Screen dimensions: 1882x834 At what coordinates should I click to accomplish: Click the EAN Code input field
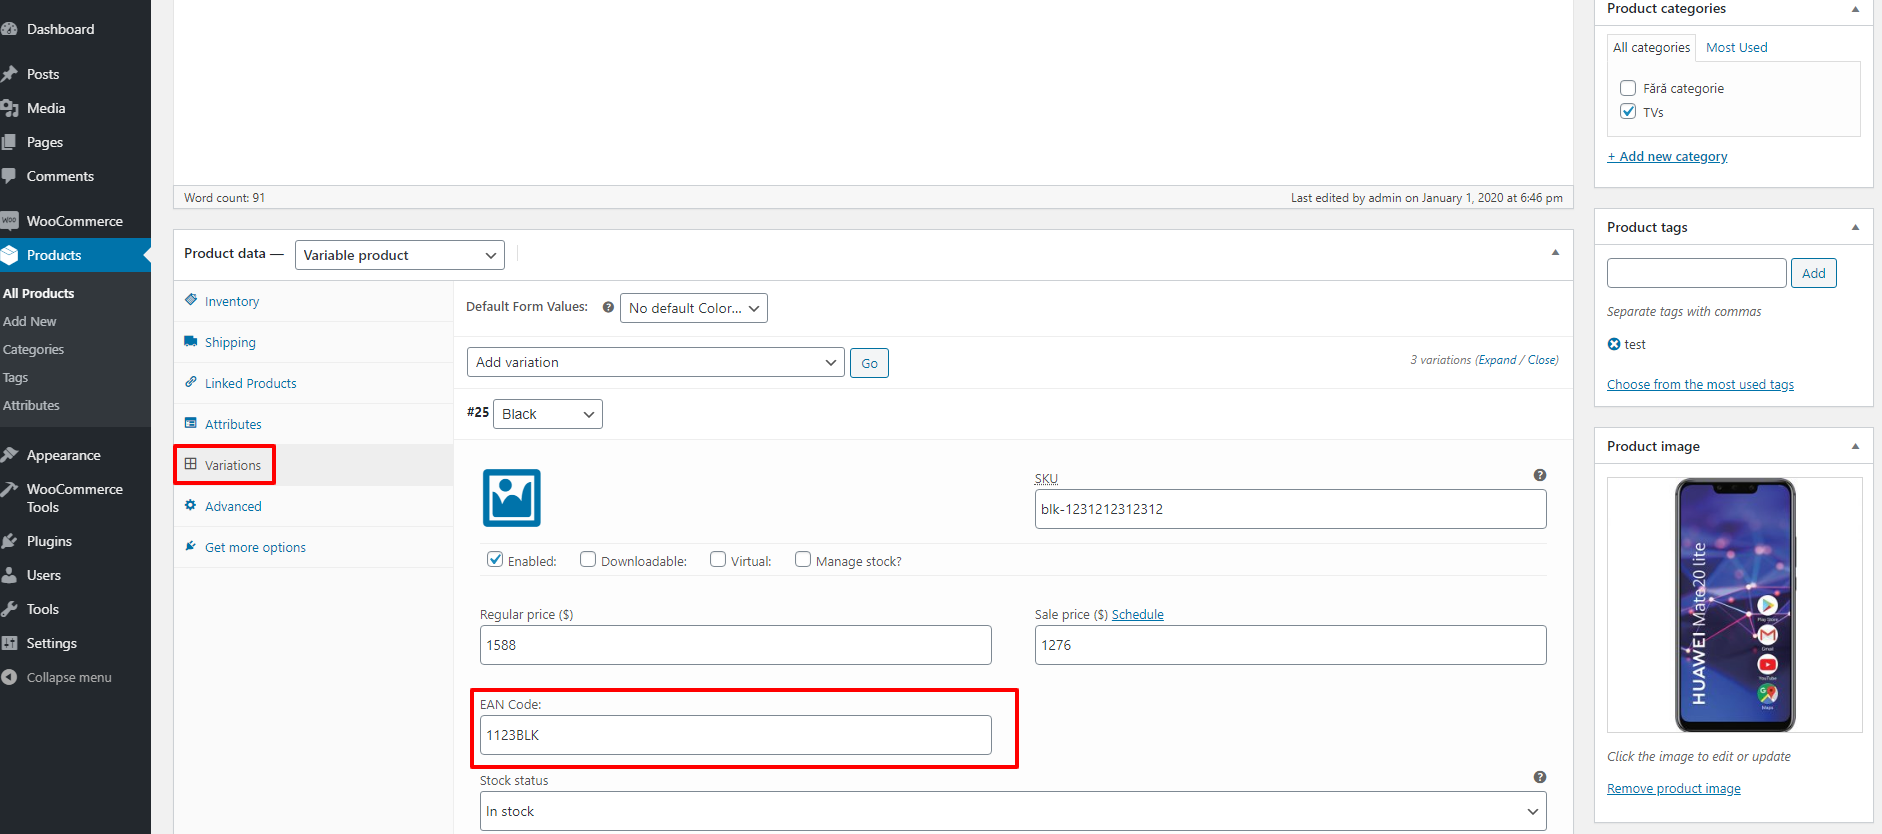735,735
